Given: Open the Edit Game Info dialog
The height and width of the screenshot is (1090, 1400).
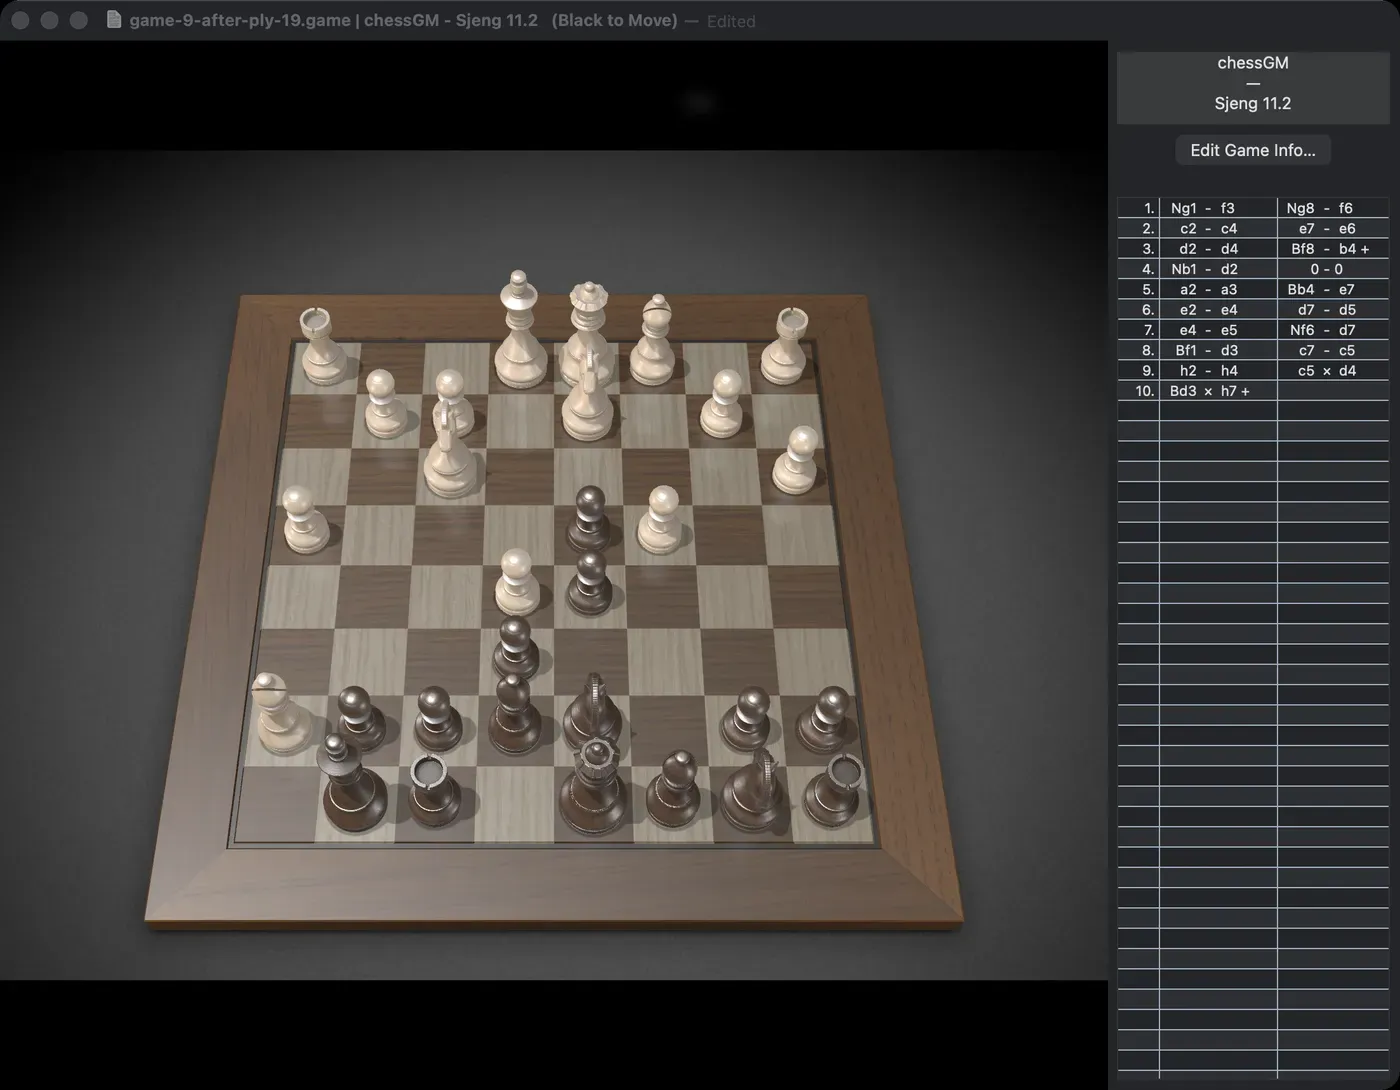Looking at the screenshot, I should (1253, 150).
